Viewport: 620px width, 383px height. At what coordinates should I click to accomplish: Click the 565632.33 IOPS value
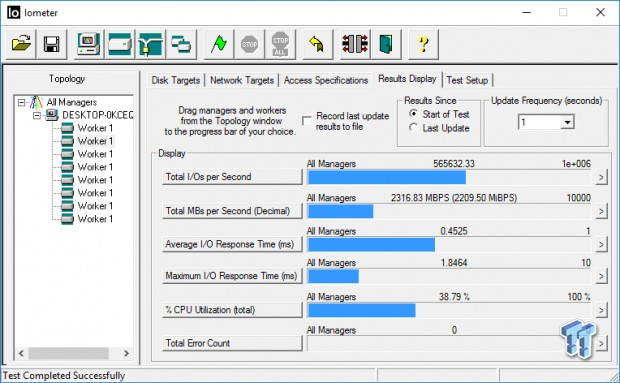point(454,164)
